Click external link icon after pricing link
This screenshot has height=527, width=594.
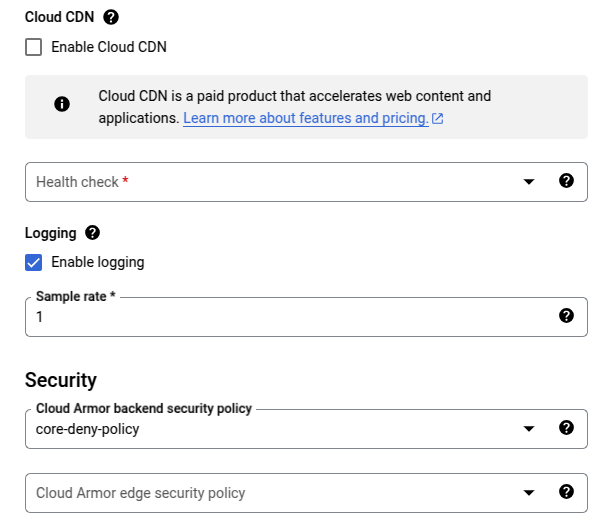[x=438, y=119]
